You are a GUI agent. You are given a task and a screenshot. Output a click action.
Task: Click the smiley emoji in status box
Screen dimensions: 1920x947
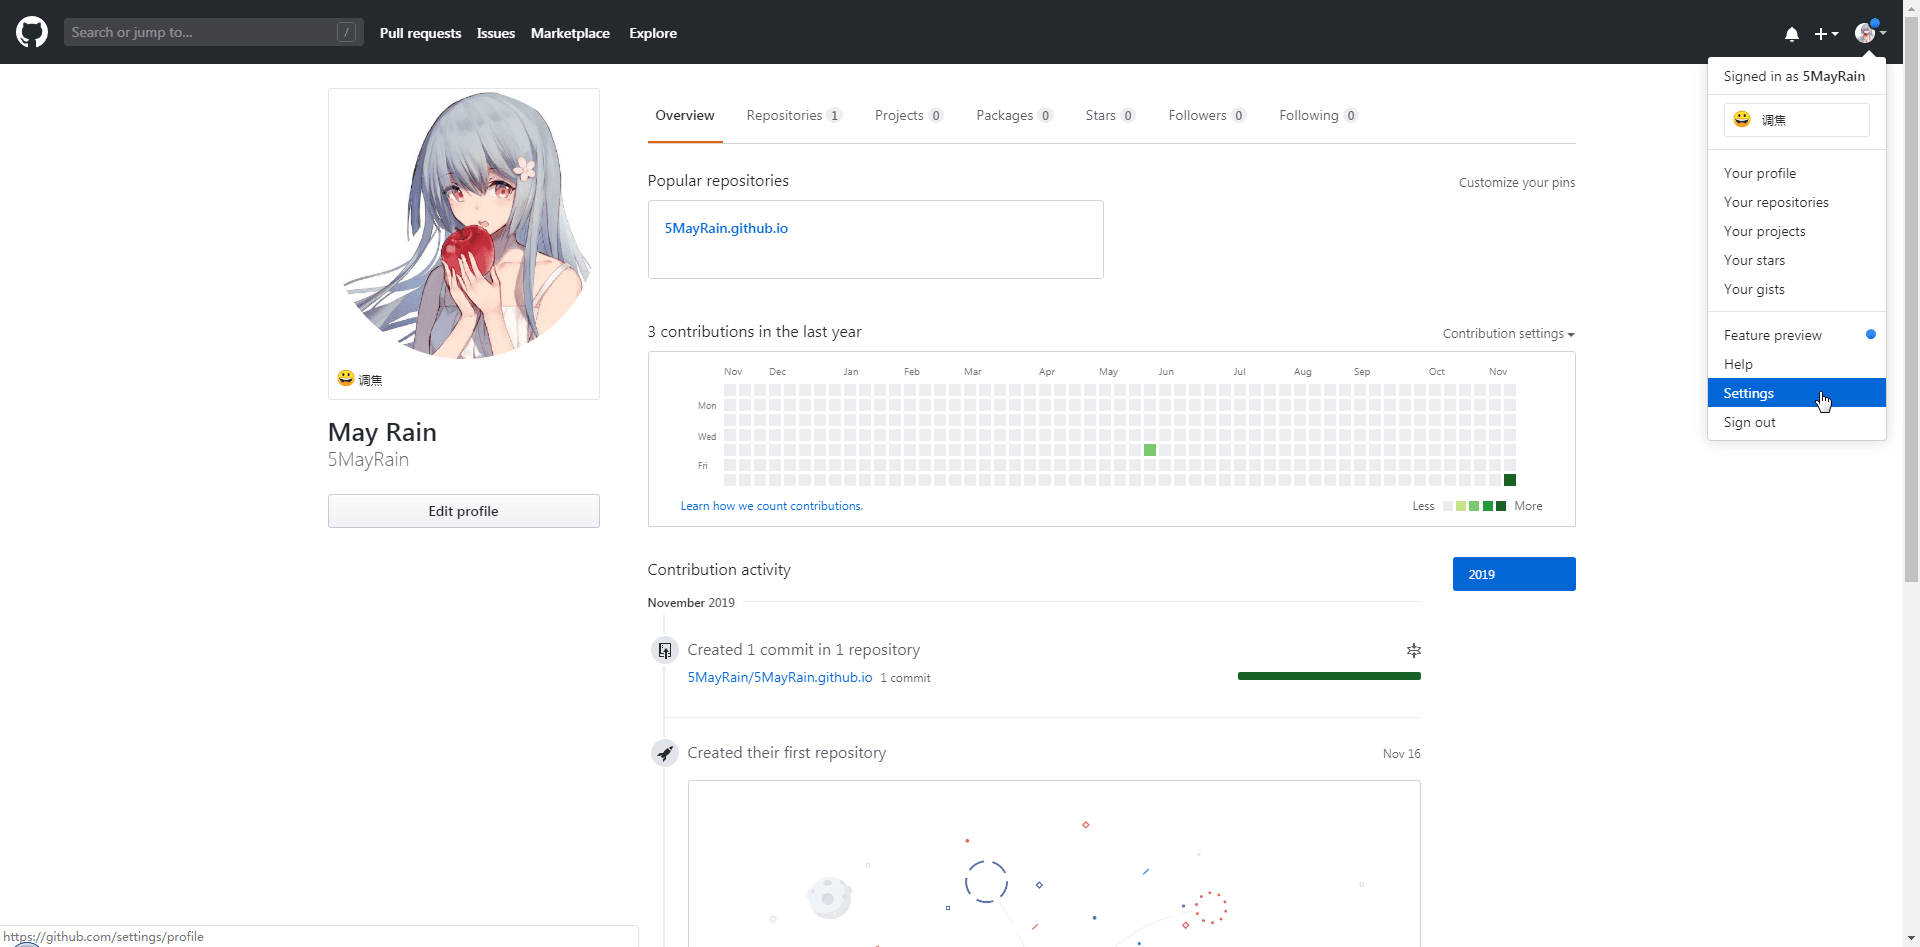click(x=1742, y=119)
